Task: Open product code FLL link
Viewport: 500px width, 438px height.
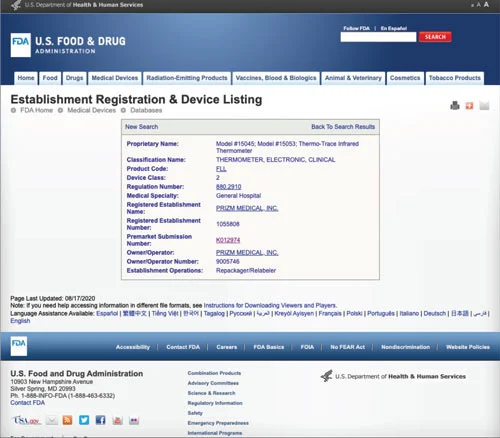Action: point(221,169)
